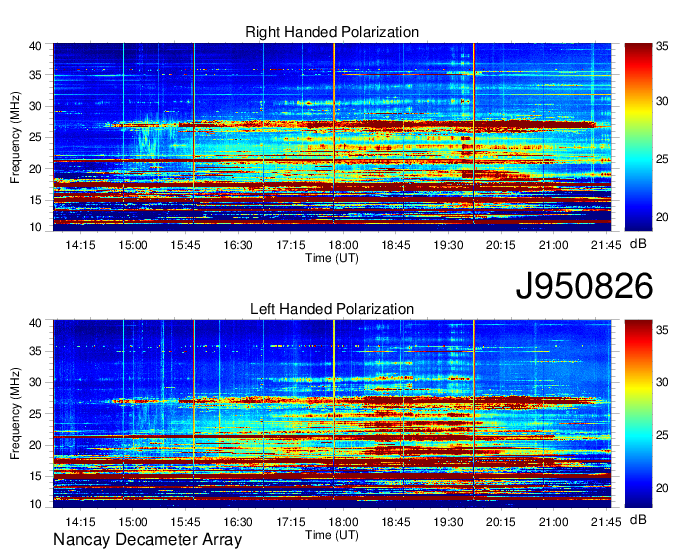Click the "Left Handed Polarization" plot title

coord(332,309)
